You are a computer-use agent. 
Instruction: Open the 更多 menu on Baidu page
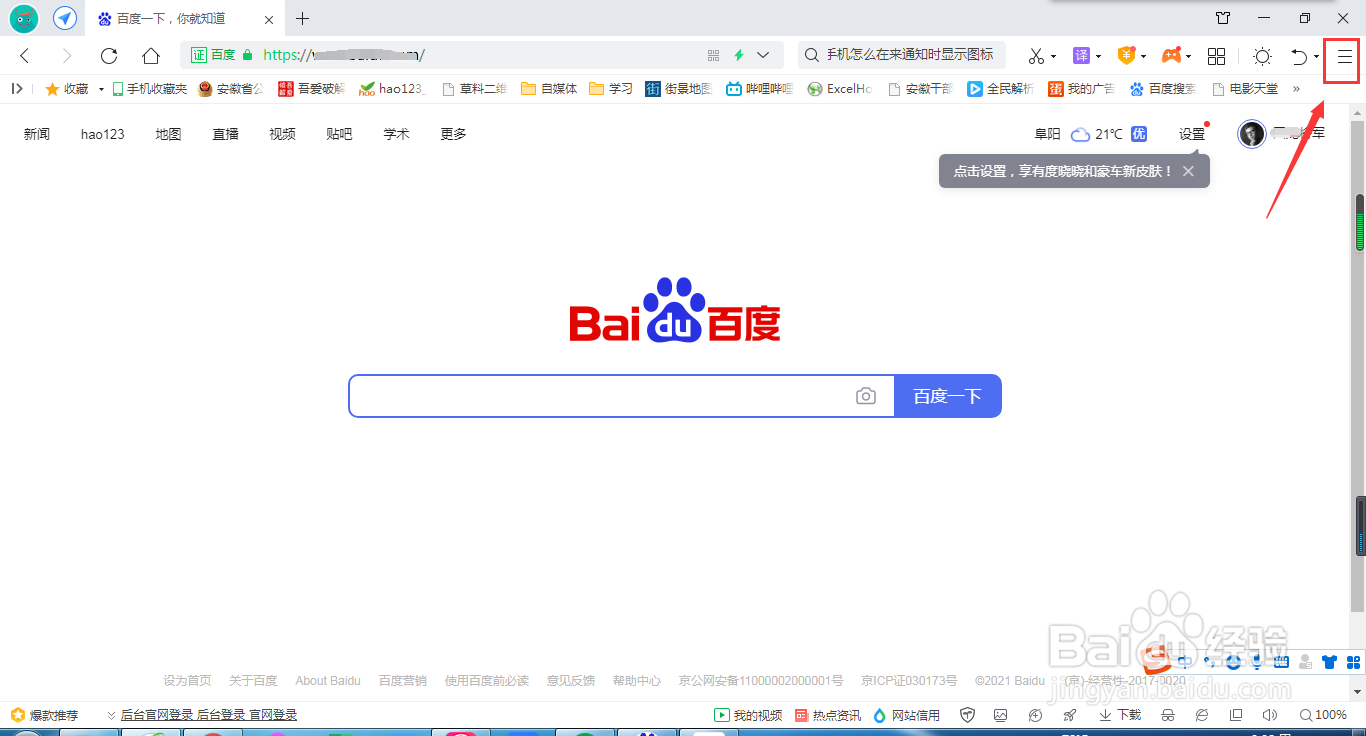[x=454, y=134]
